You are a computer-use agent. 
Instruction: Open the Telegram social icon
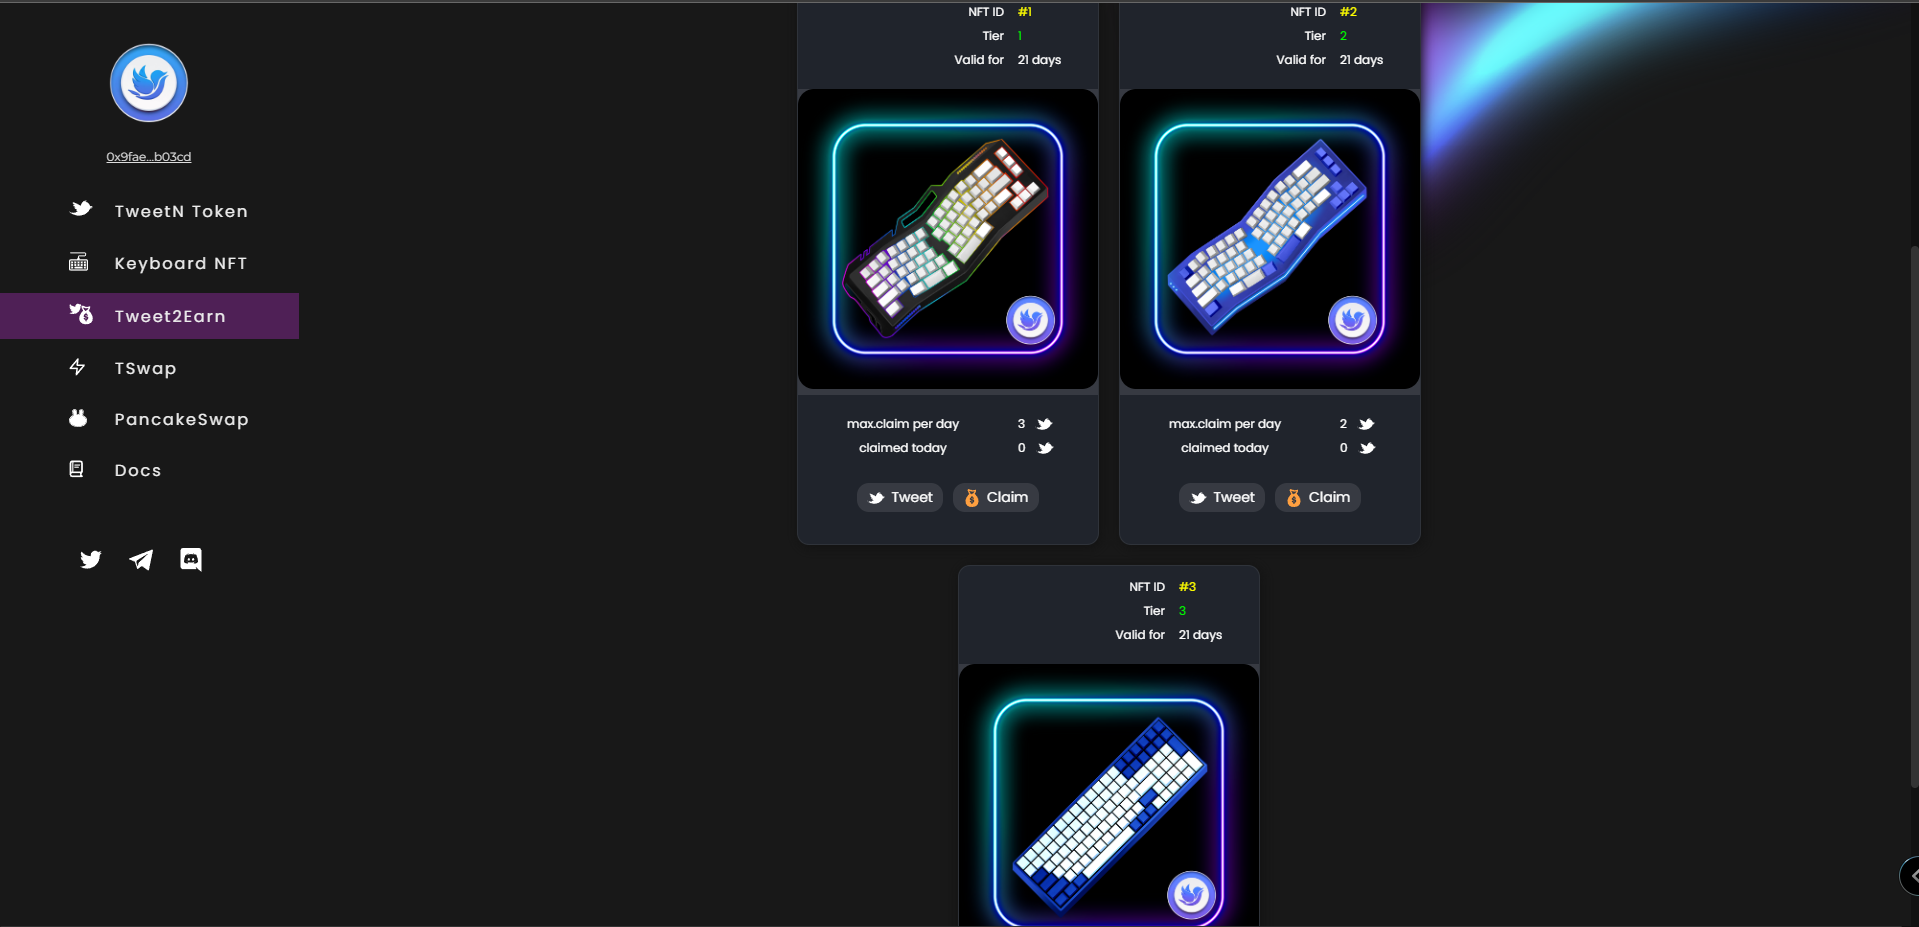click(141, 559)
